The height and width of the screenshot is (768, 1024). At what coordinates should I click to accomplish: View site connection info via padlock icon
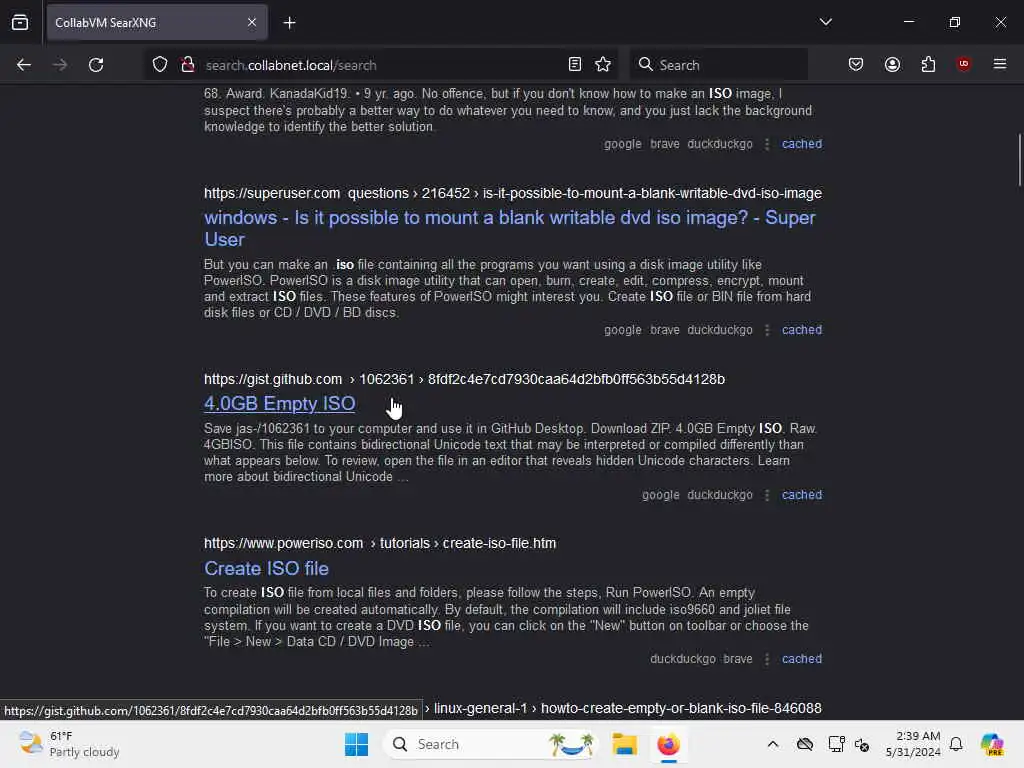[188, 65]
